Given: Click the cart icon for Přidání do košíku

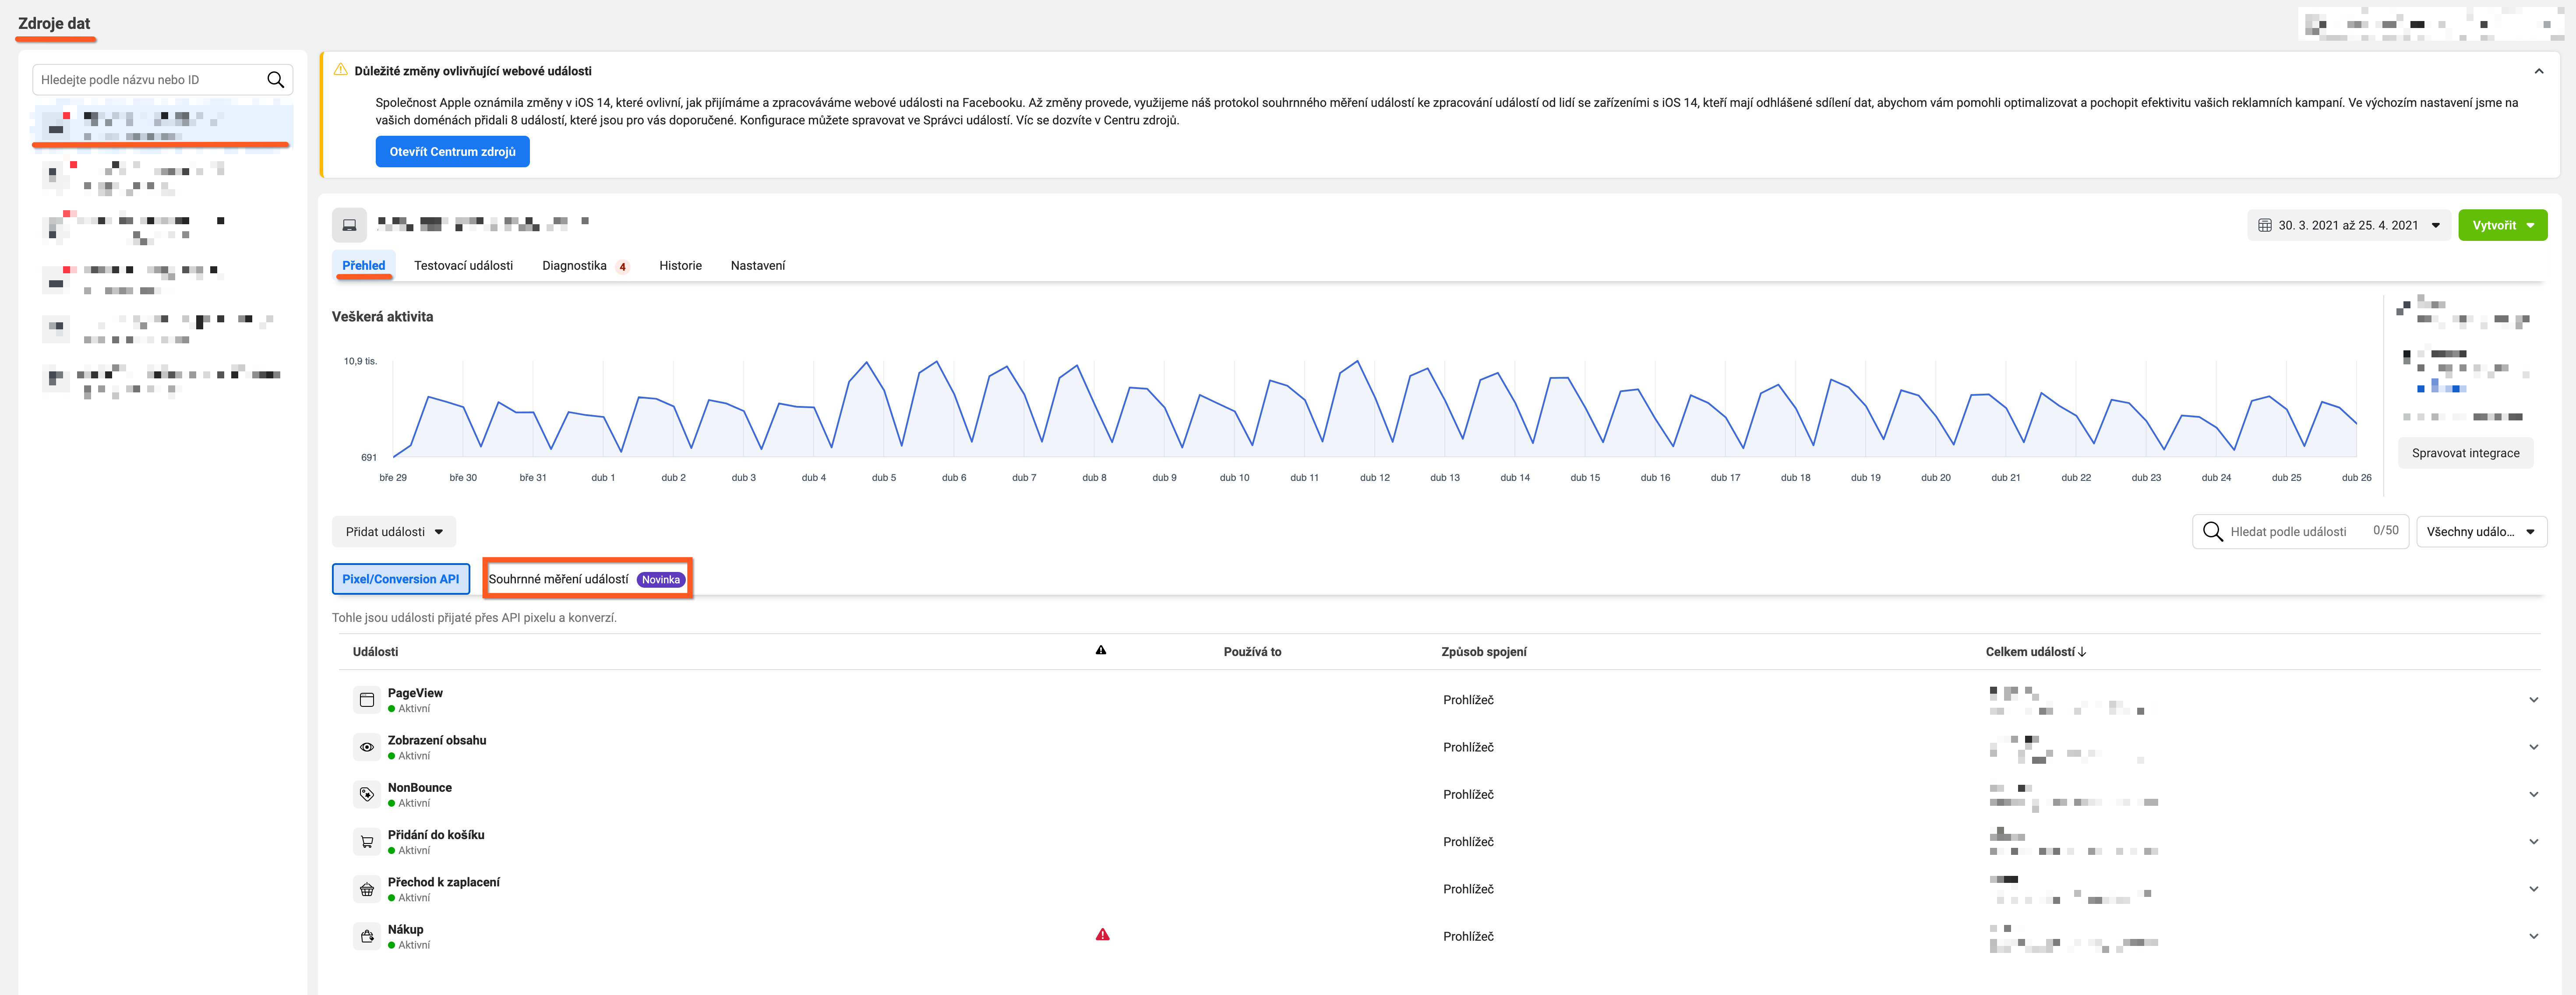Looking at the screenshot, I should tap(367, 842).
